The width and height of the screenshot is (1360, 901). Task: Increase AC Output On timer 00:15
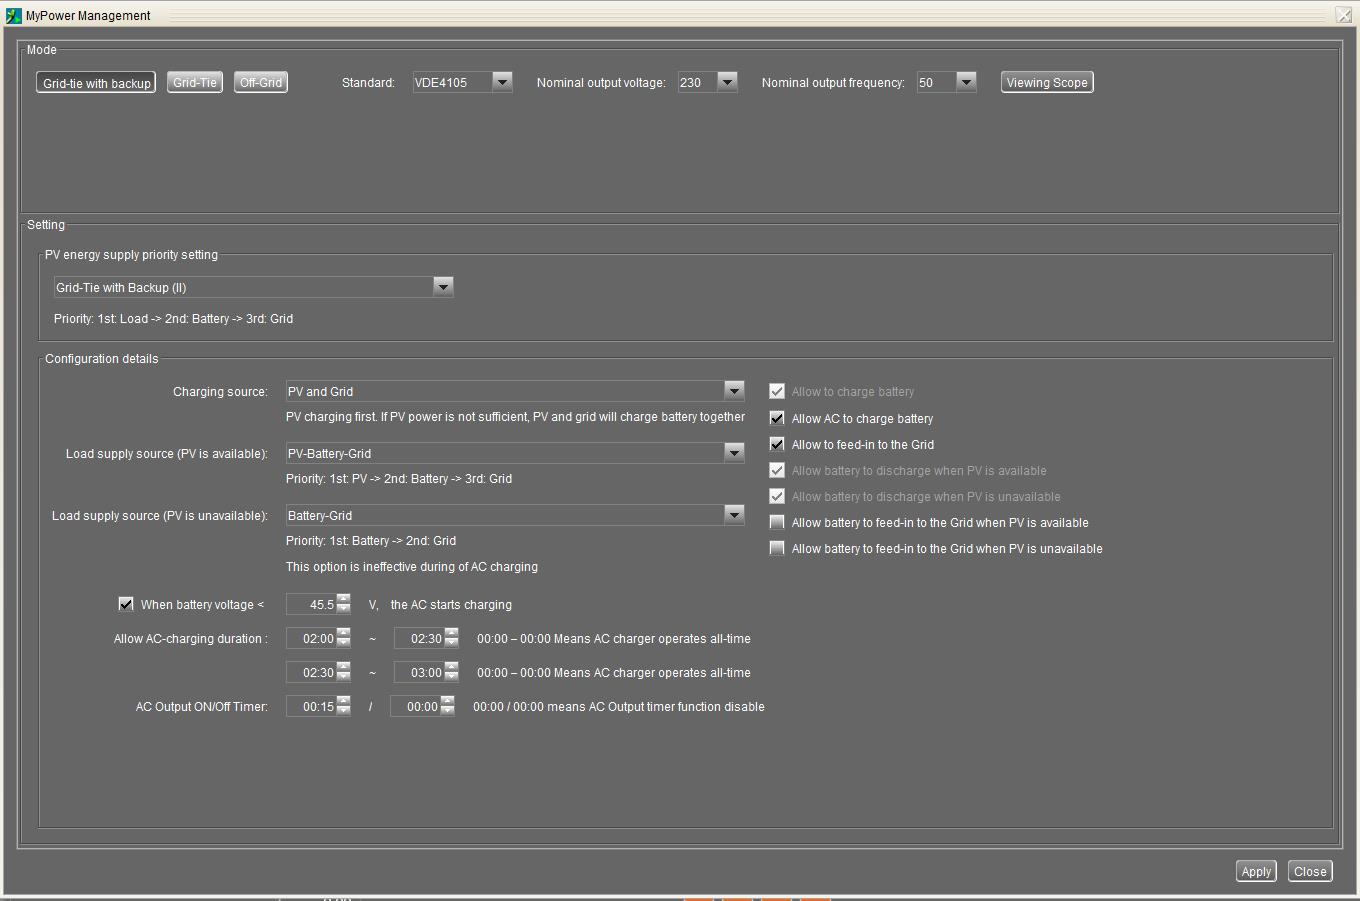[344, 702]
